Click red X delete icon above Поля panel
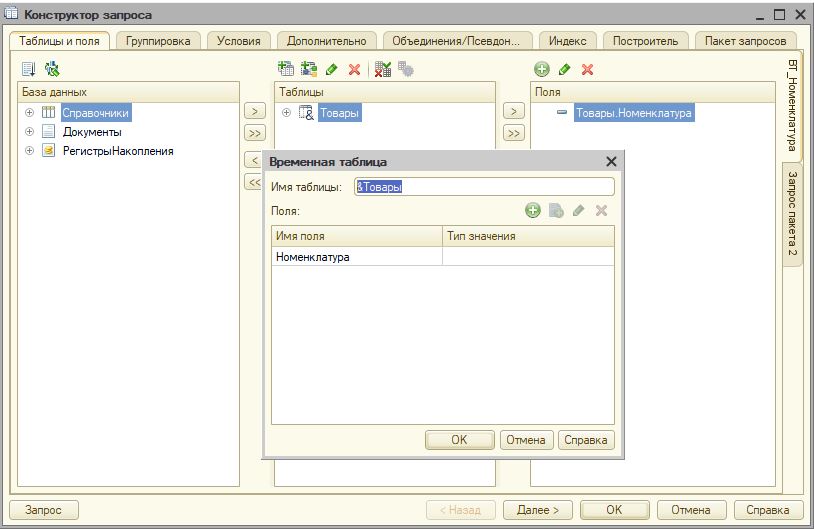Screen dimensions: 814x529 tap(588, 69)
